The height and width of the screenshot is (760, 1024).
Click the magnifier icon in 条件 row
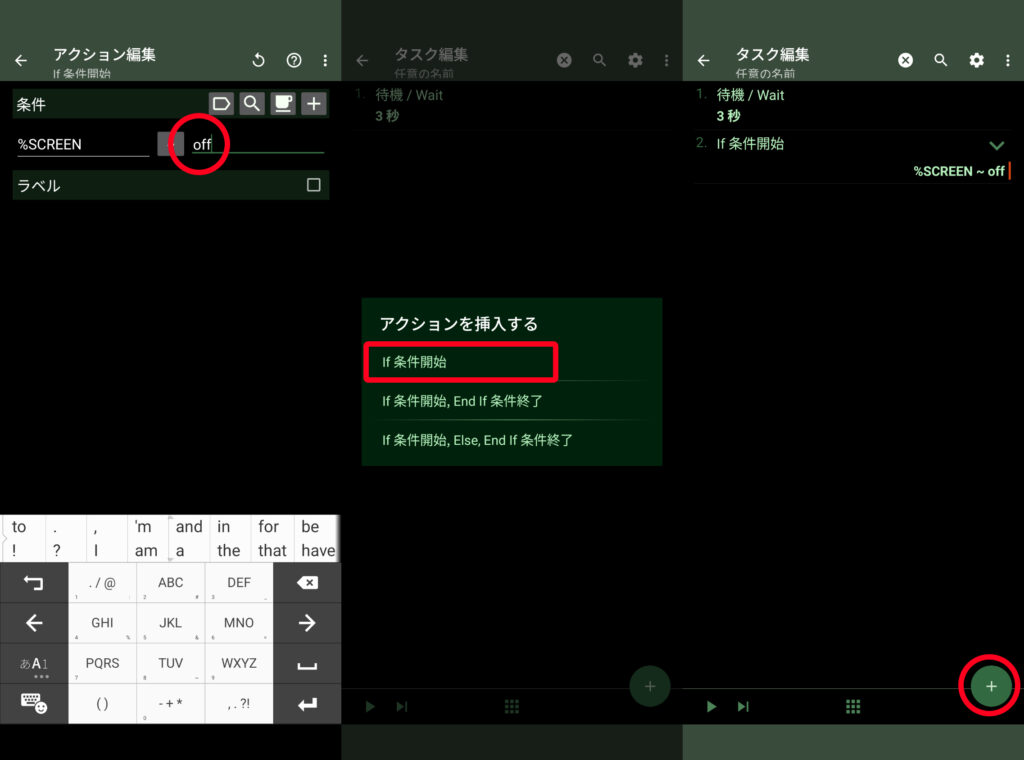tap(252, 104)
